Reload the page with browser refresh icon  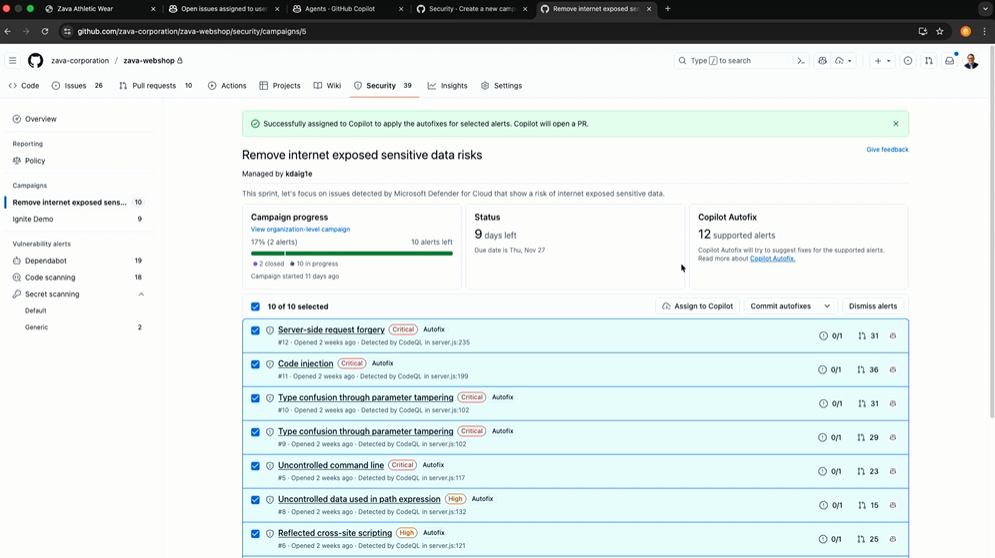44,31
